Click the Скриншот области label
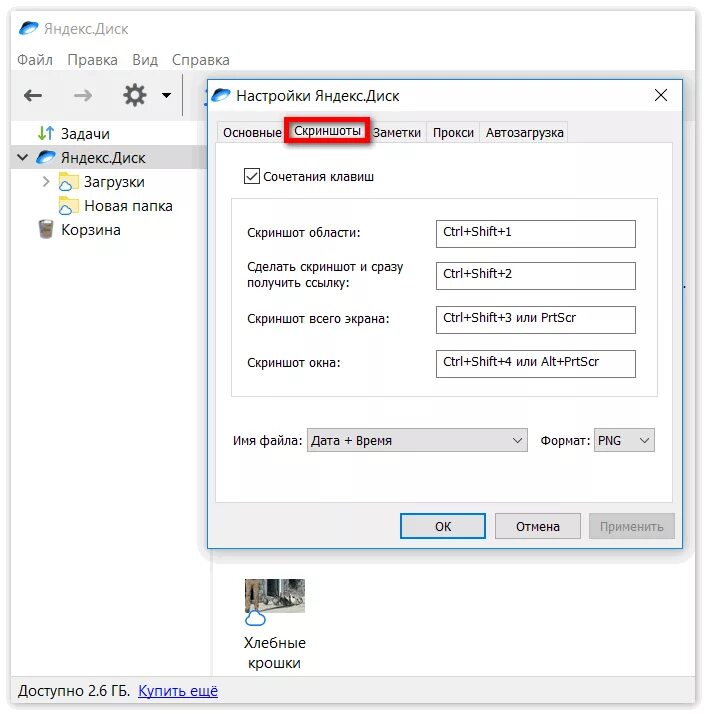This screenshot has height=714, width=706. [303, 233]
